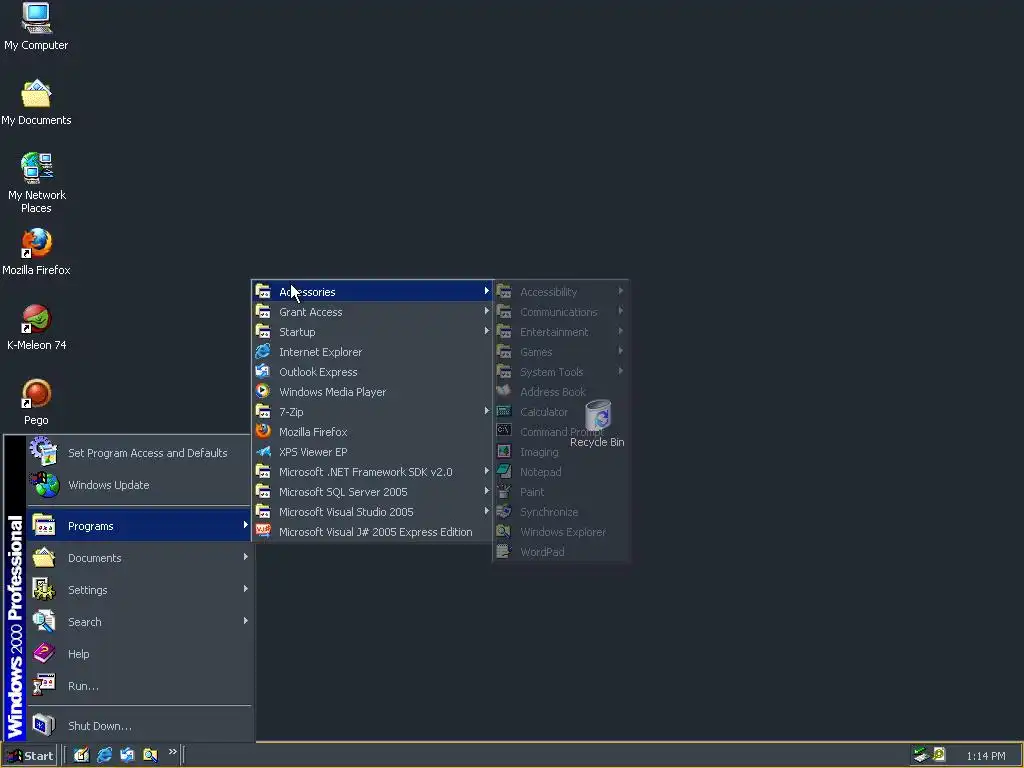Screen dimensions: 1024x768
Task: Expand the 7-Zip program folder
Action: [372, 412]
